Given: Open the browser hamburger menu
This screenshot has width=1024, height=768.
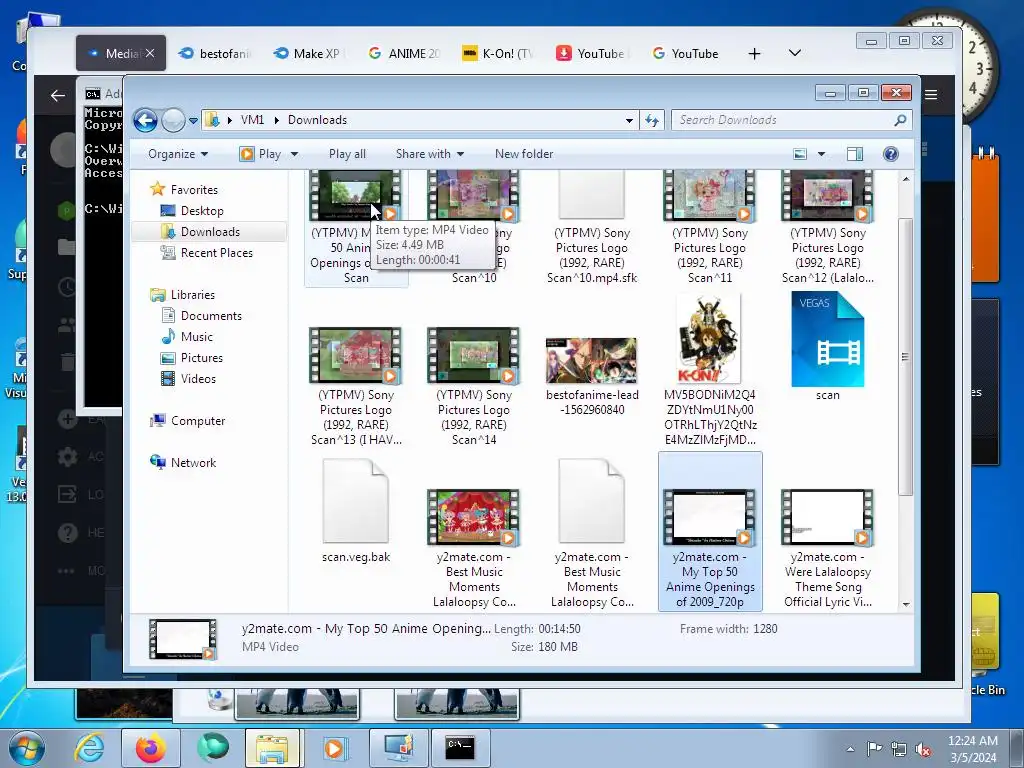Looking at the screenshot, I should tap(931, 95).
